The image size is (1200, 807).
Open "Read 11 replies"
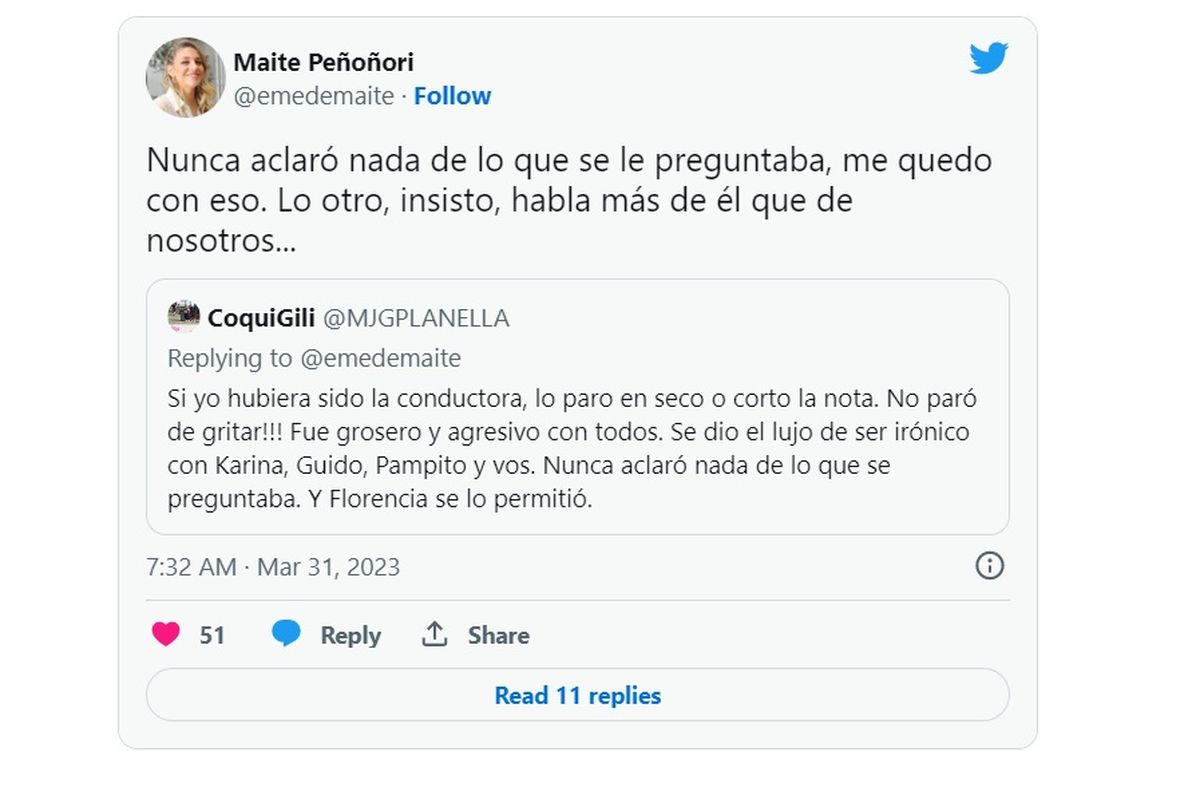point(578,695)
